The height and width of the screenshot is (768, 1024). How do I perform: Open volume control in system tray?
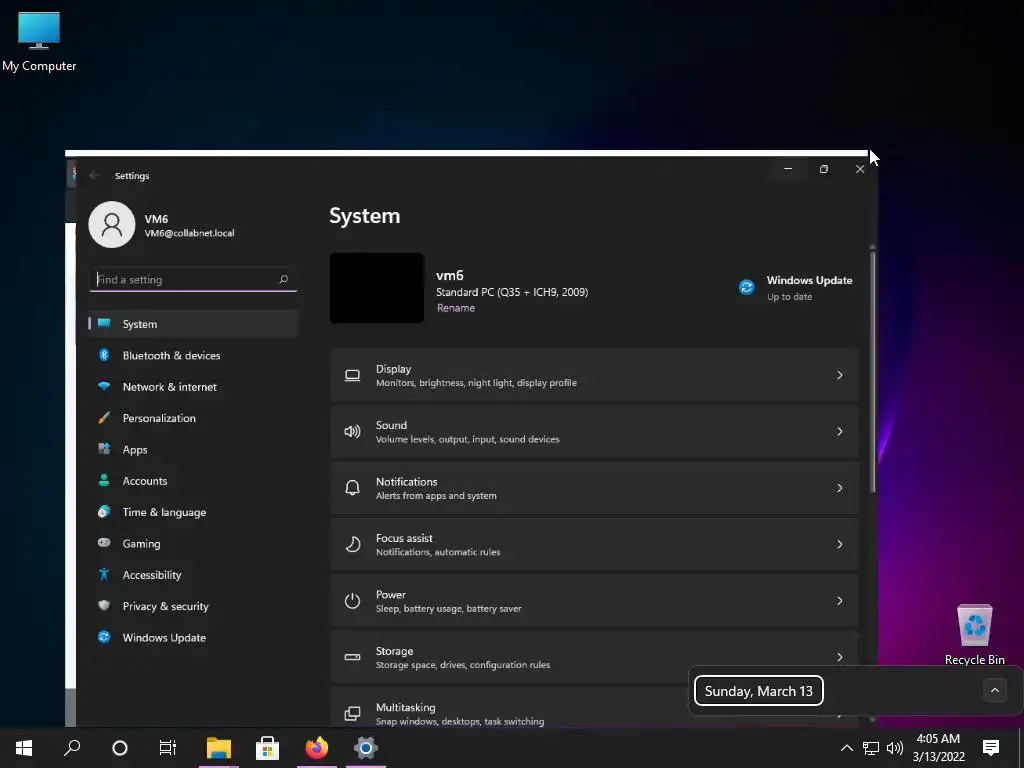pos(895,748)
